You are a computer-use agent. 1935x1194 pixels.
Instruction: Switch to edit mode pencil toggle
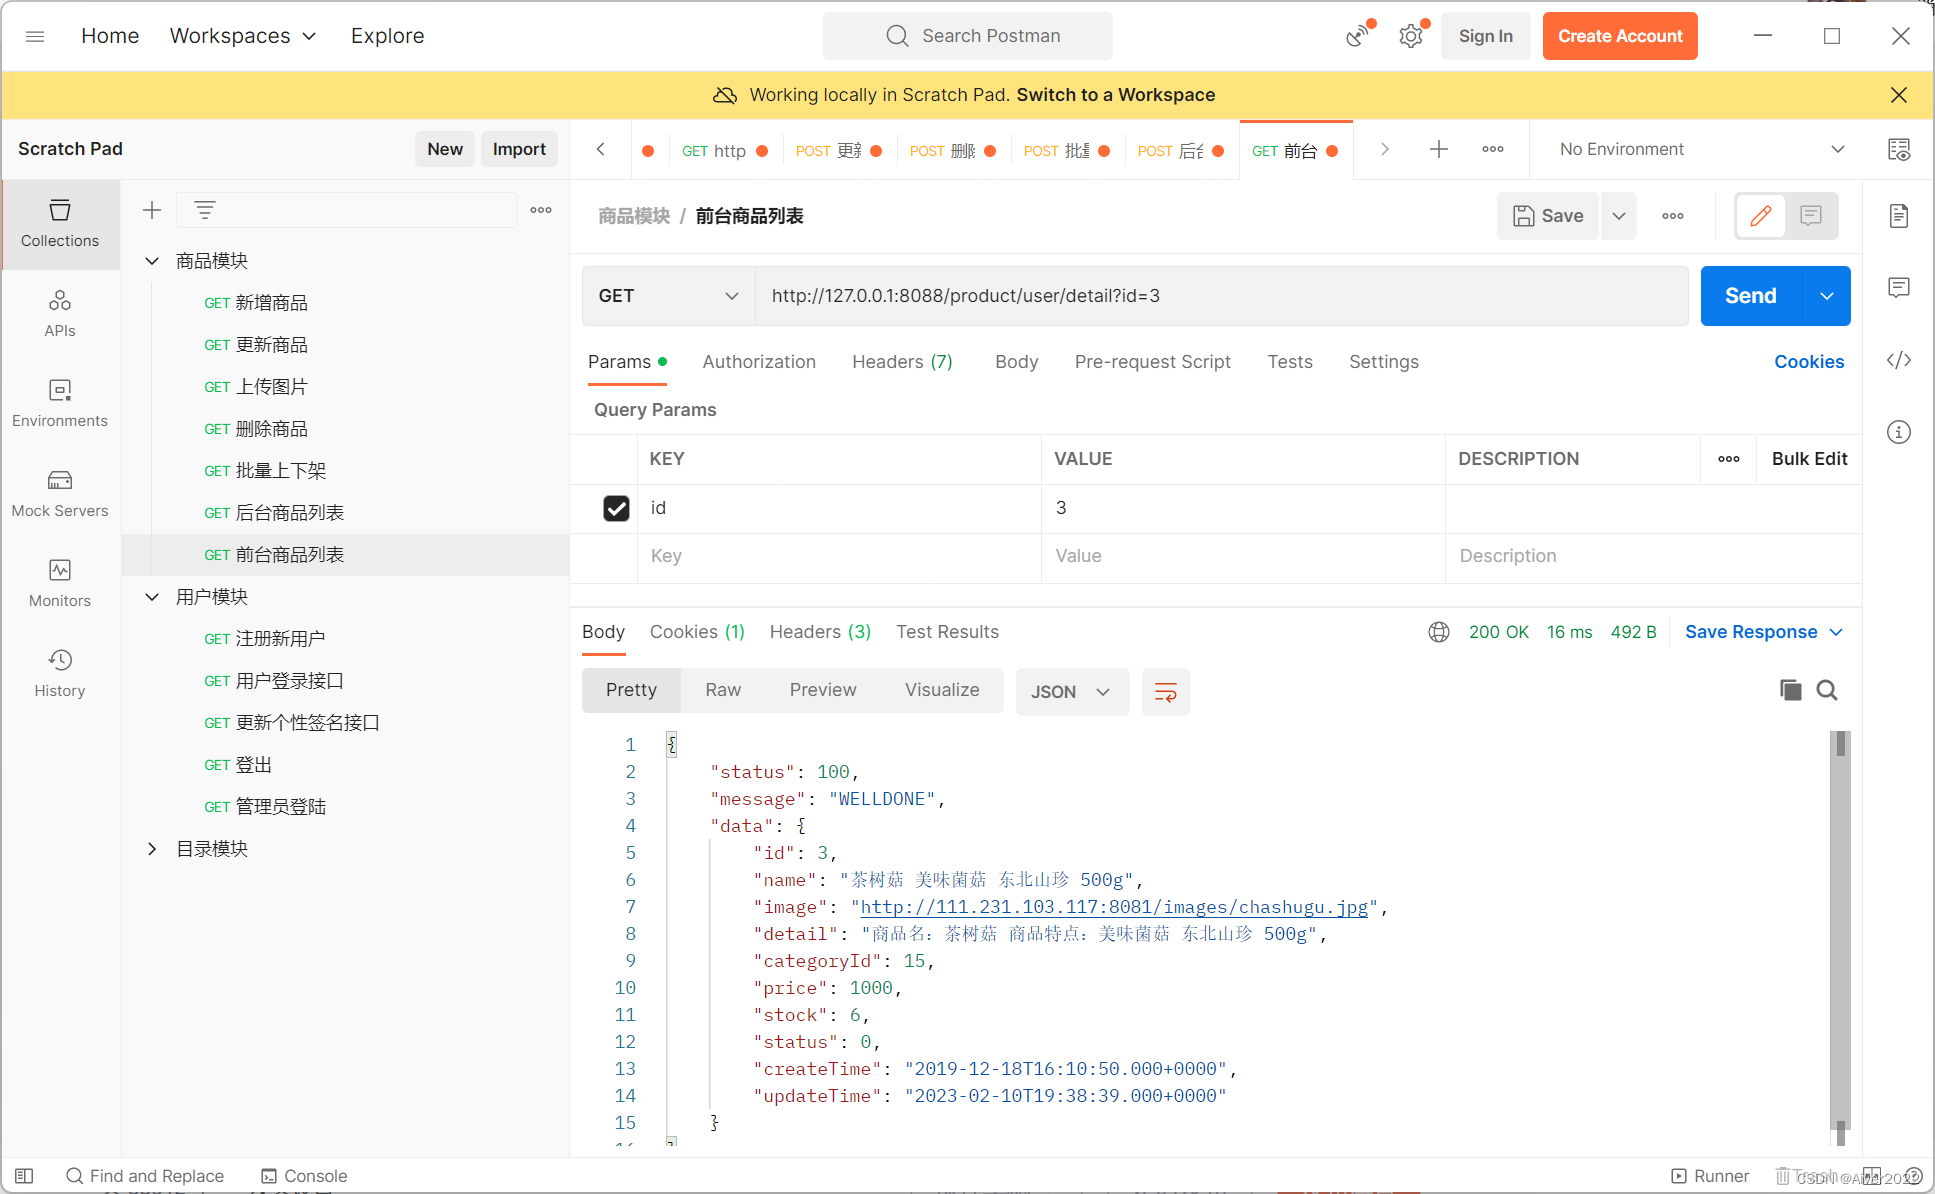point(1761,216)
